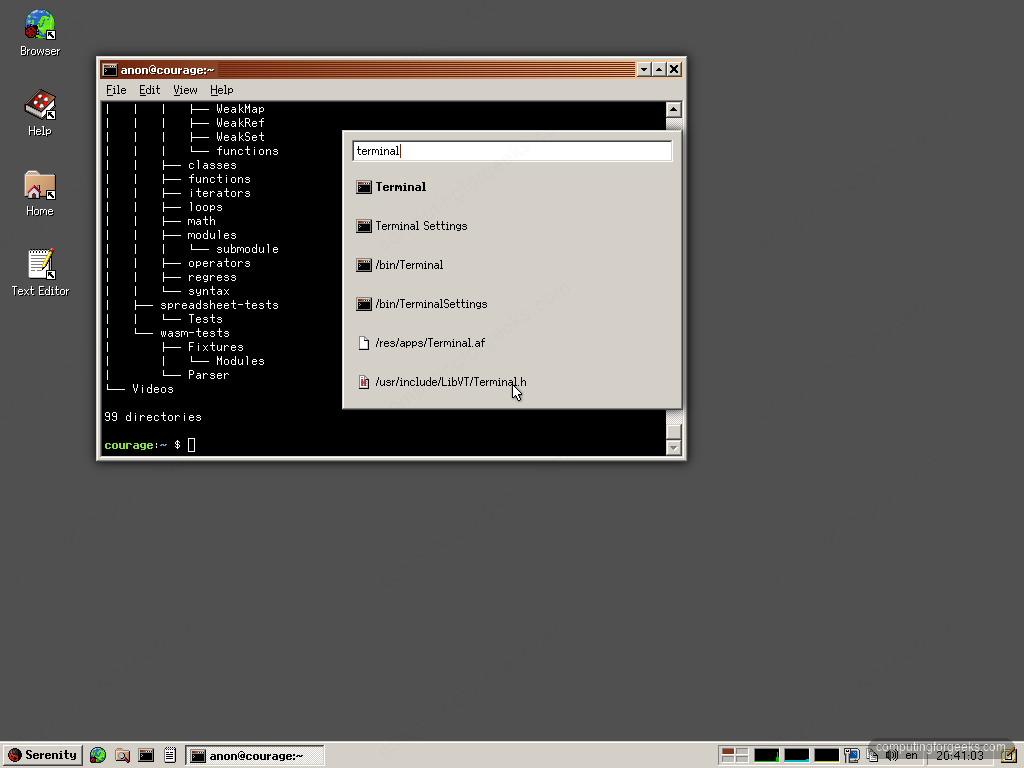Click the memory usage graph applet
The width and height of the screenshot is (1024, 768).
797,756
